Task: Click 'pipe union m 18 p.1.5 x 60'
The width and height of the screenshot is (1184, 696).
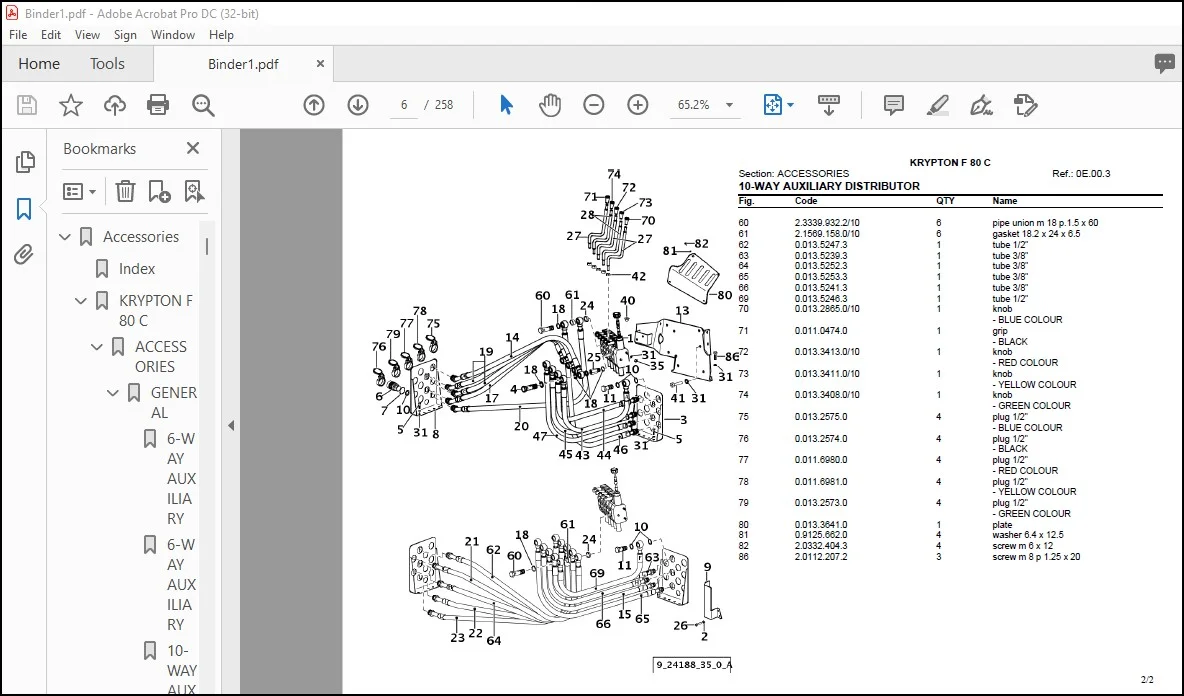Action: pyautogui.click(x=1045, y=223)
